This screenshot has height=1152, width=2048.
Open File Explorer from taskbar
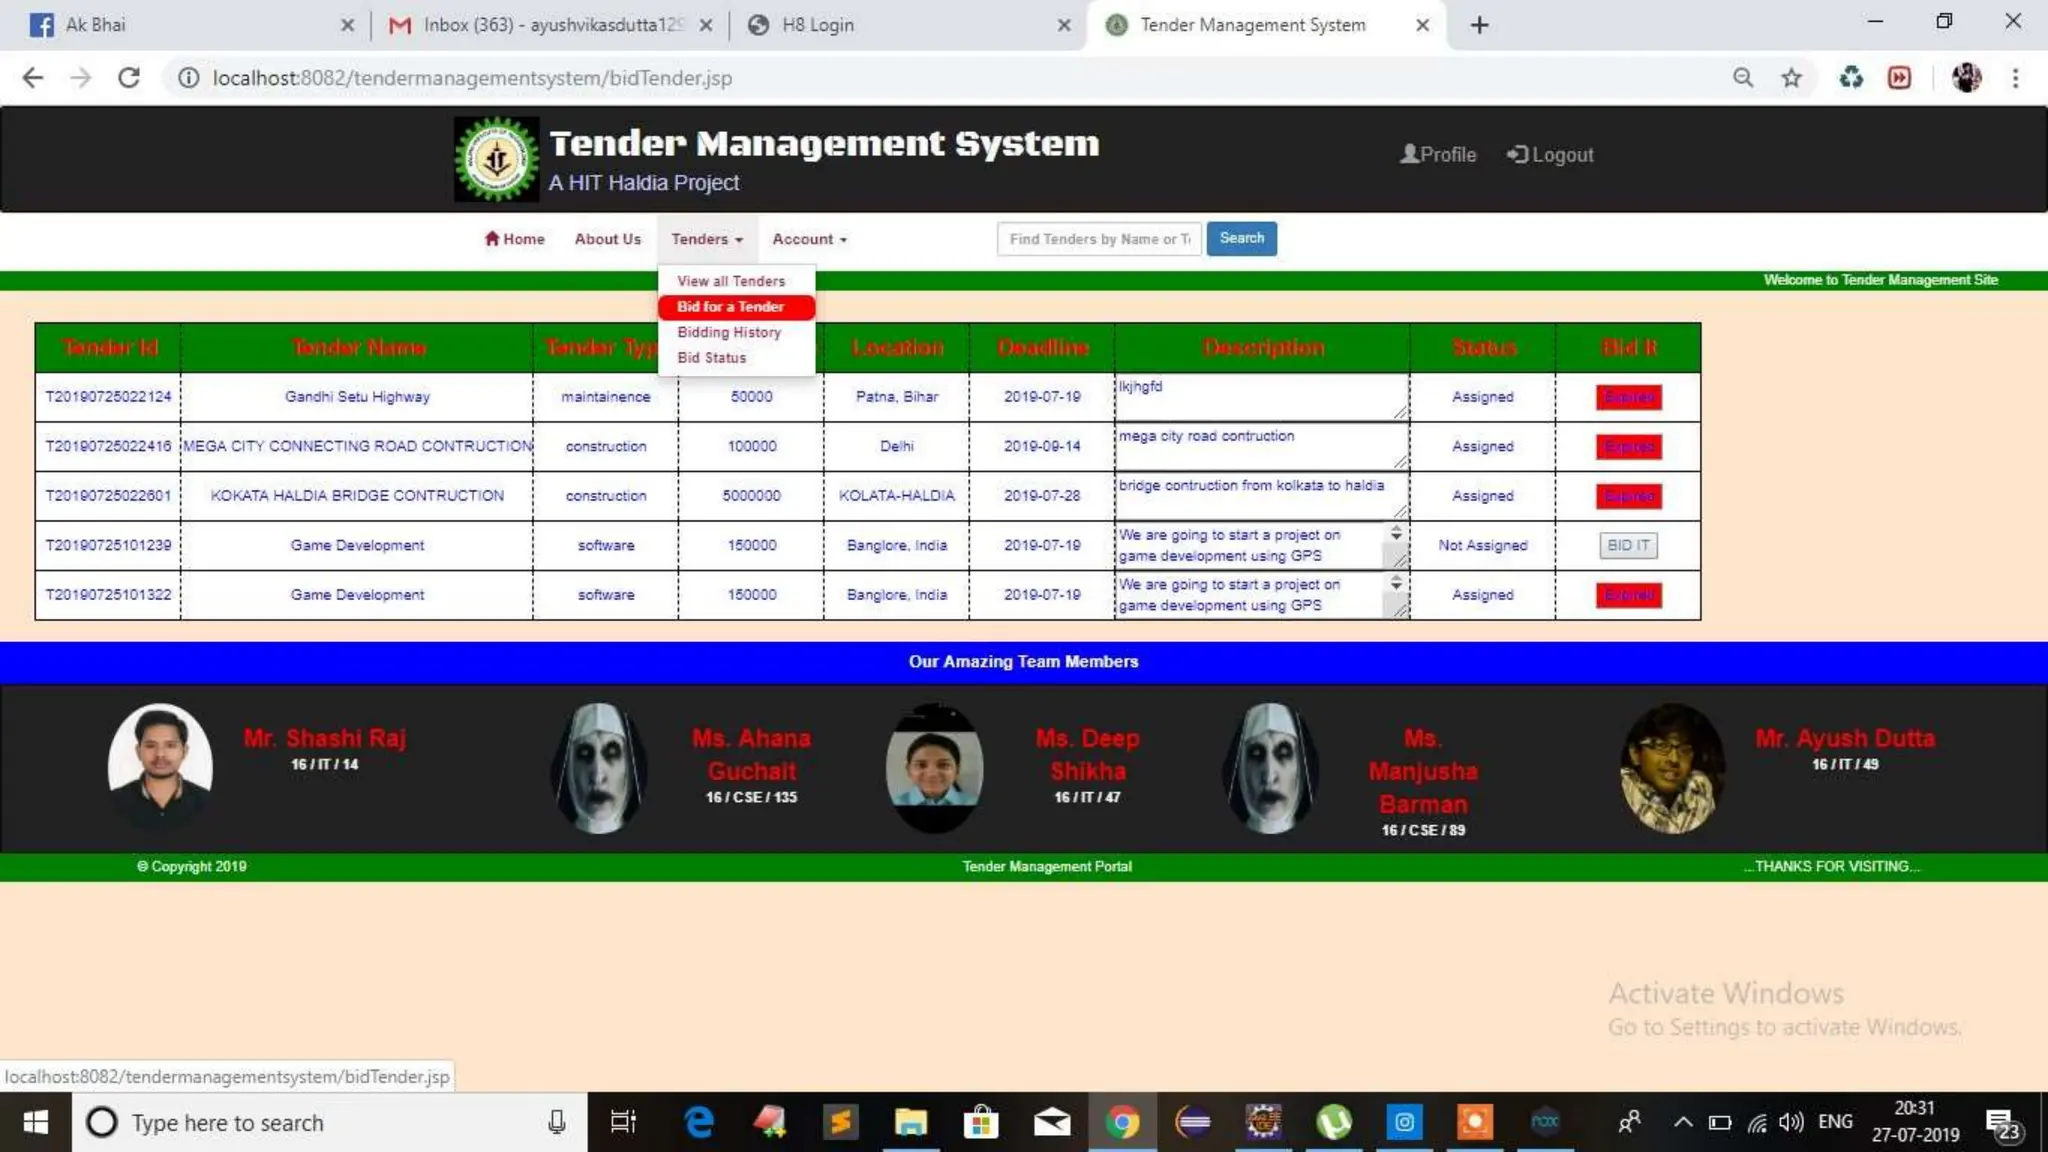[910, 1122]
